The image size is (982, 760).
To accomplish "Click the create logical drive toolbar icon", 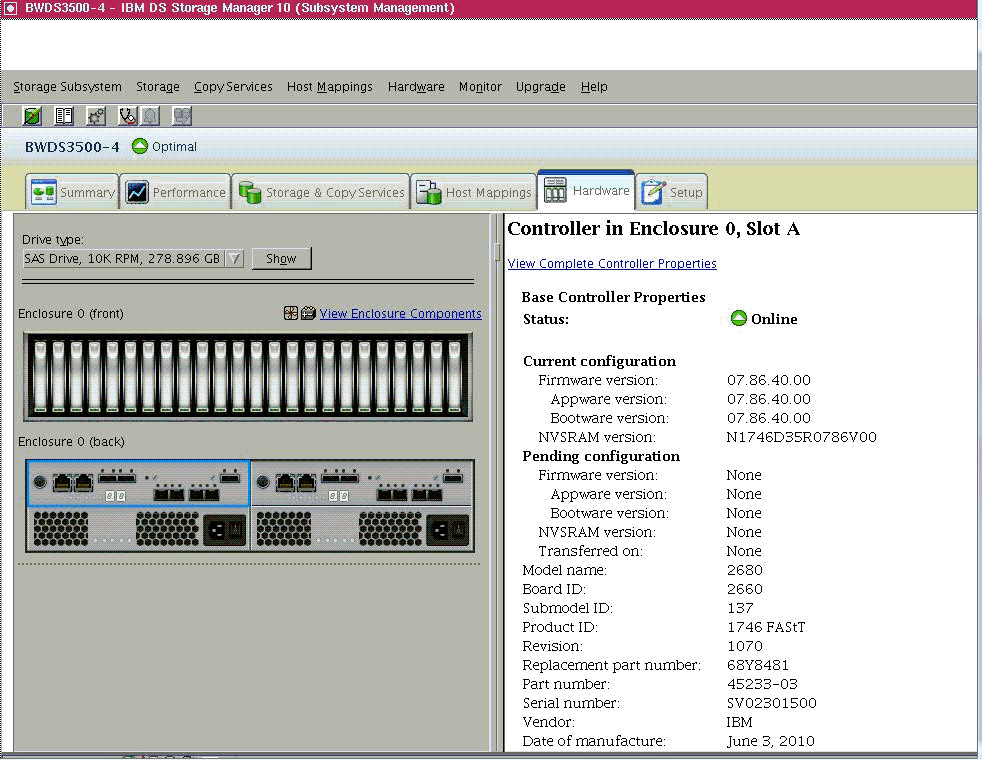I will tap(32, 116).
